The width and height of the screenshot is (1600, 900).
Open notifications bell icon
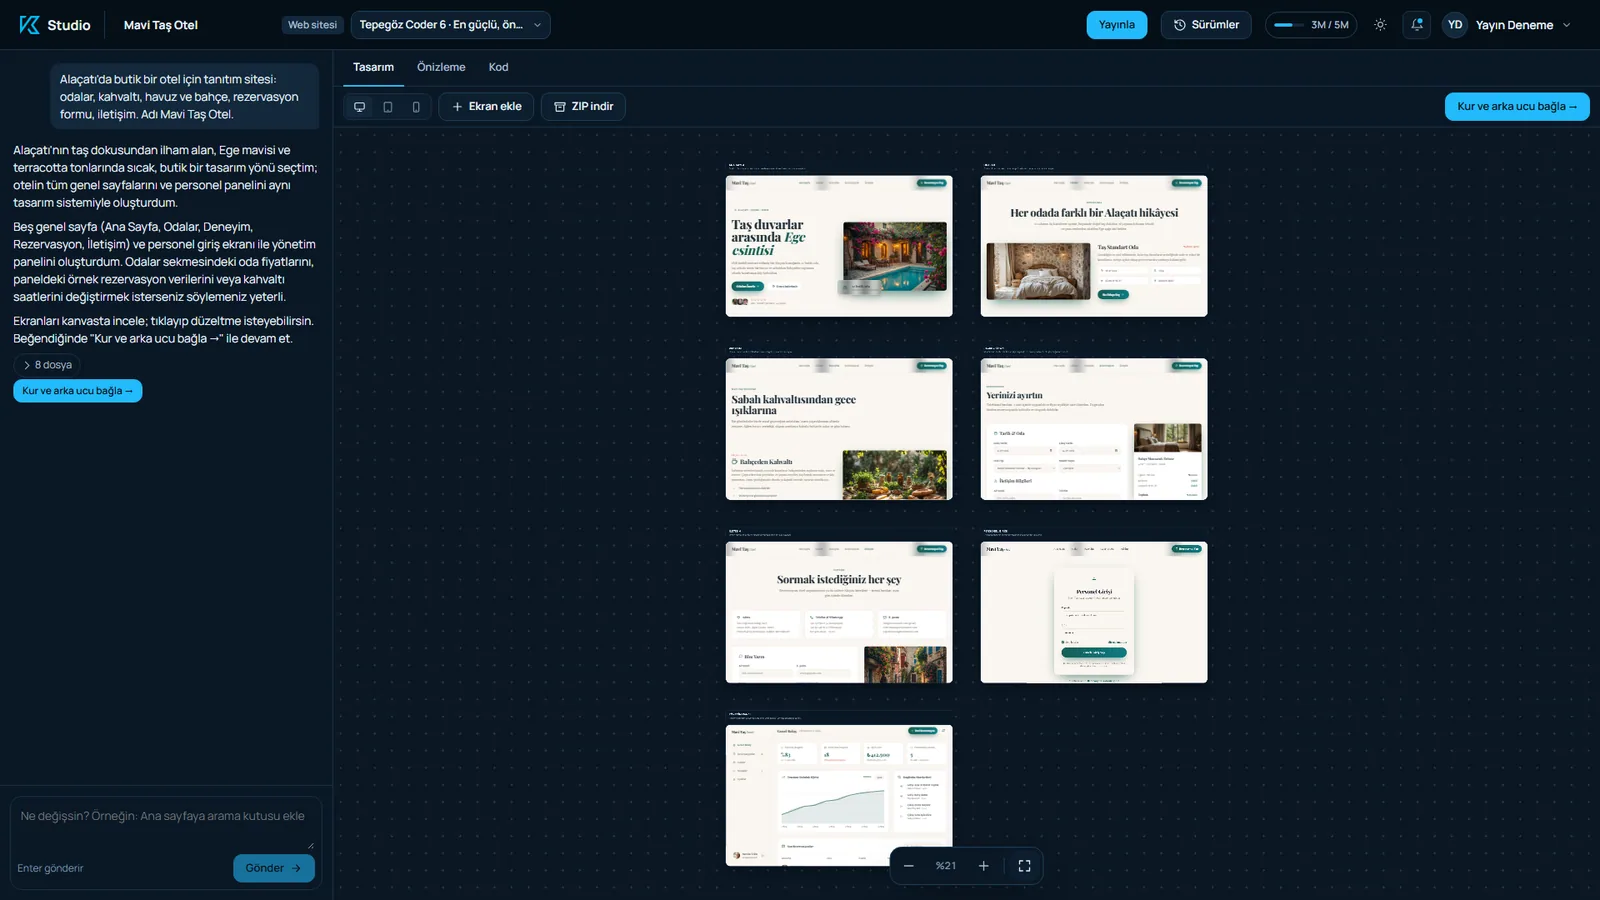[x=1417, y=25]
